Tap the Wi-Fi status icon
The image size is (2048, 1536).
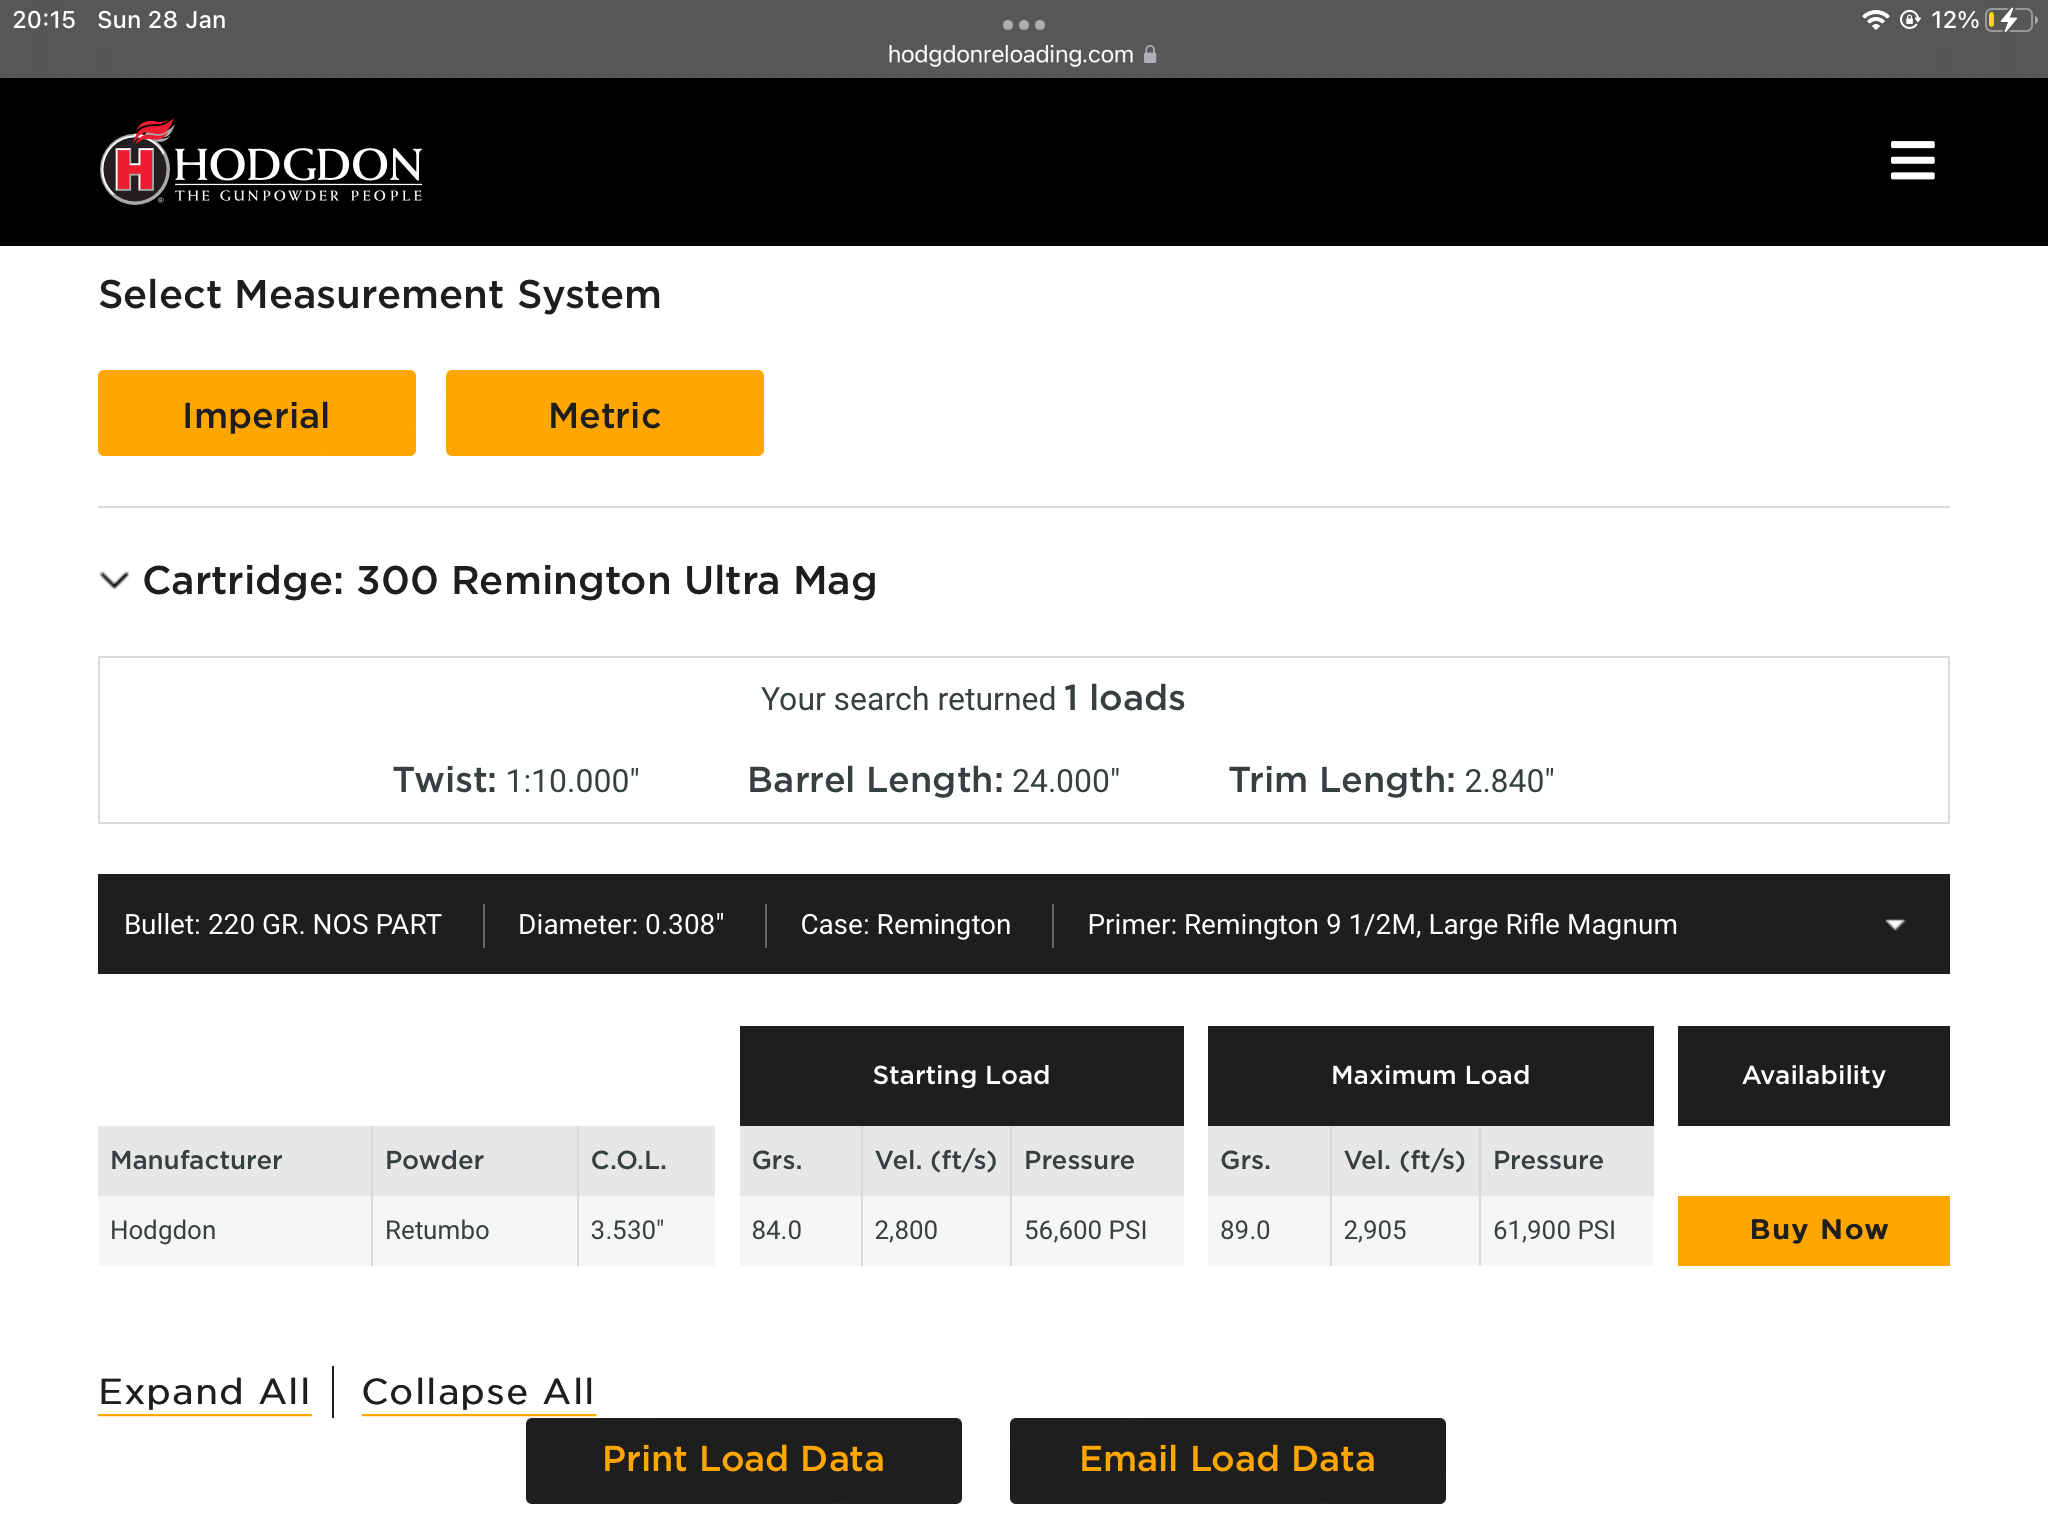click(1875, 20)
